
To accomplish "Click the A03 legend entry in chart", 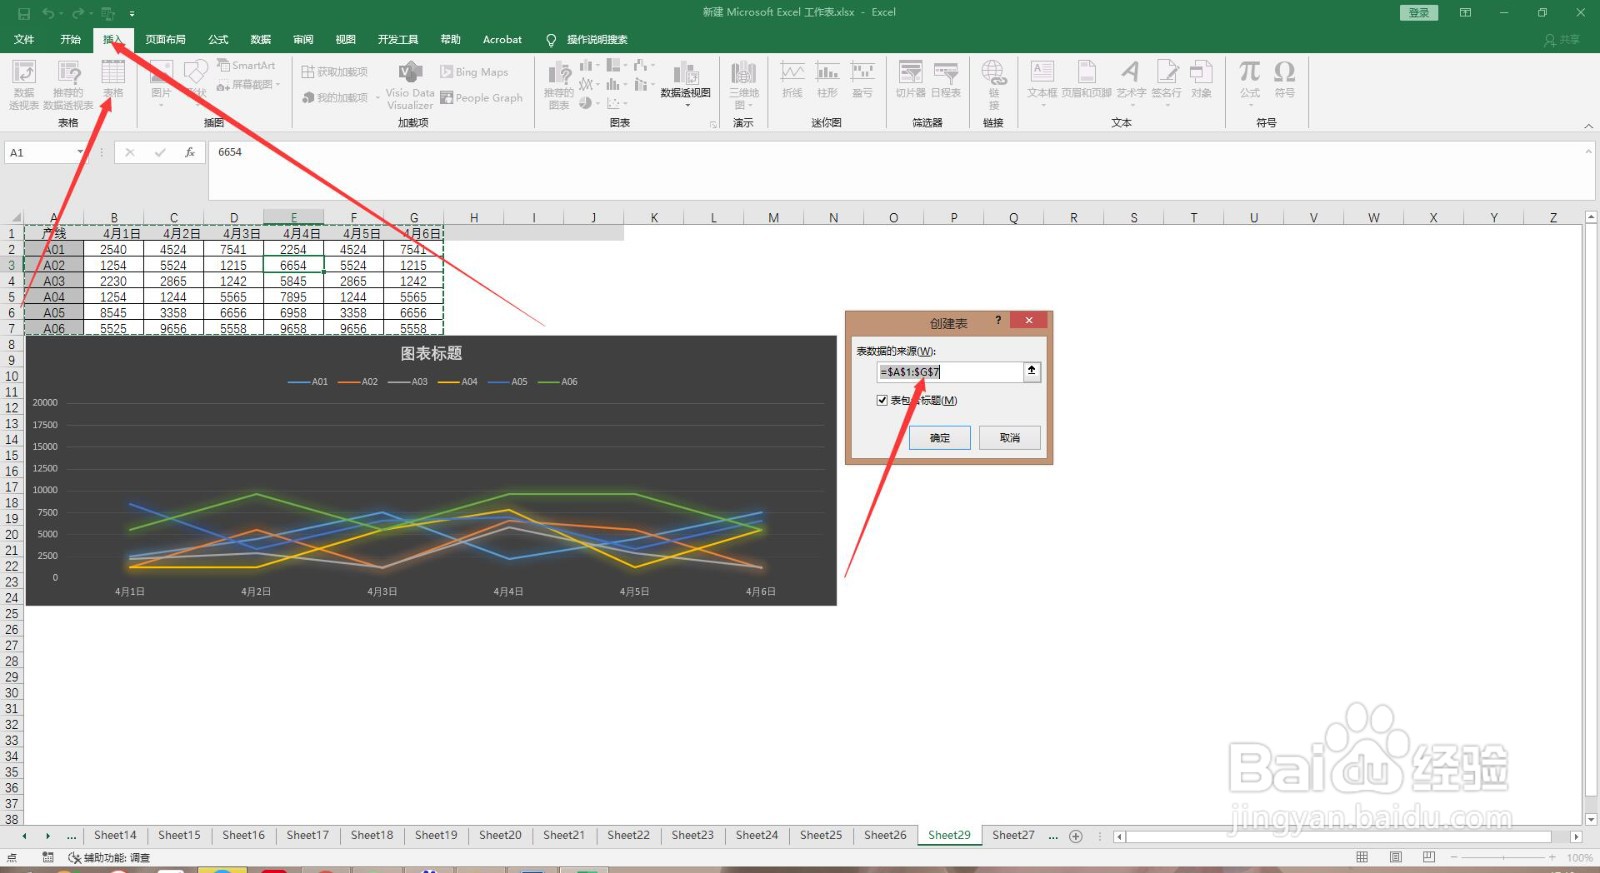I will pyautogui.click(x=408, y=382).
